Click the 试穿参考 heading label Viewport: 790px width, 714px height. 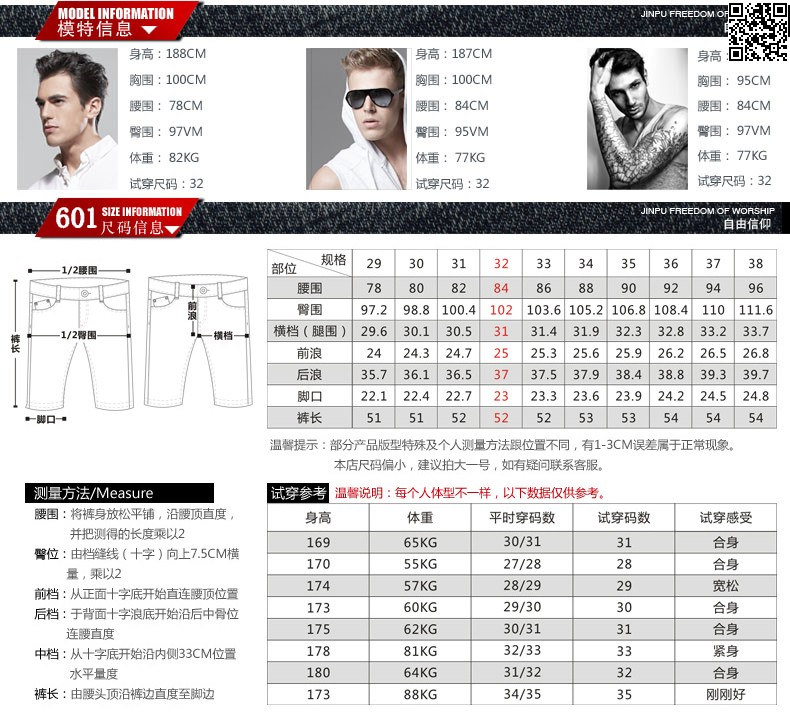pos(298,493)
